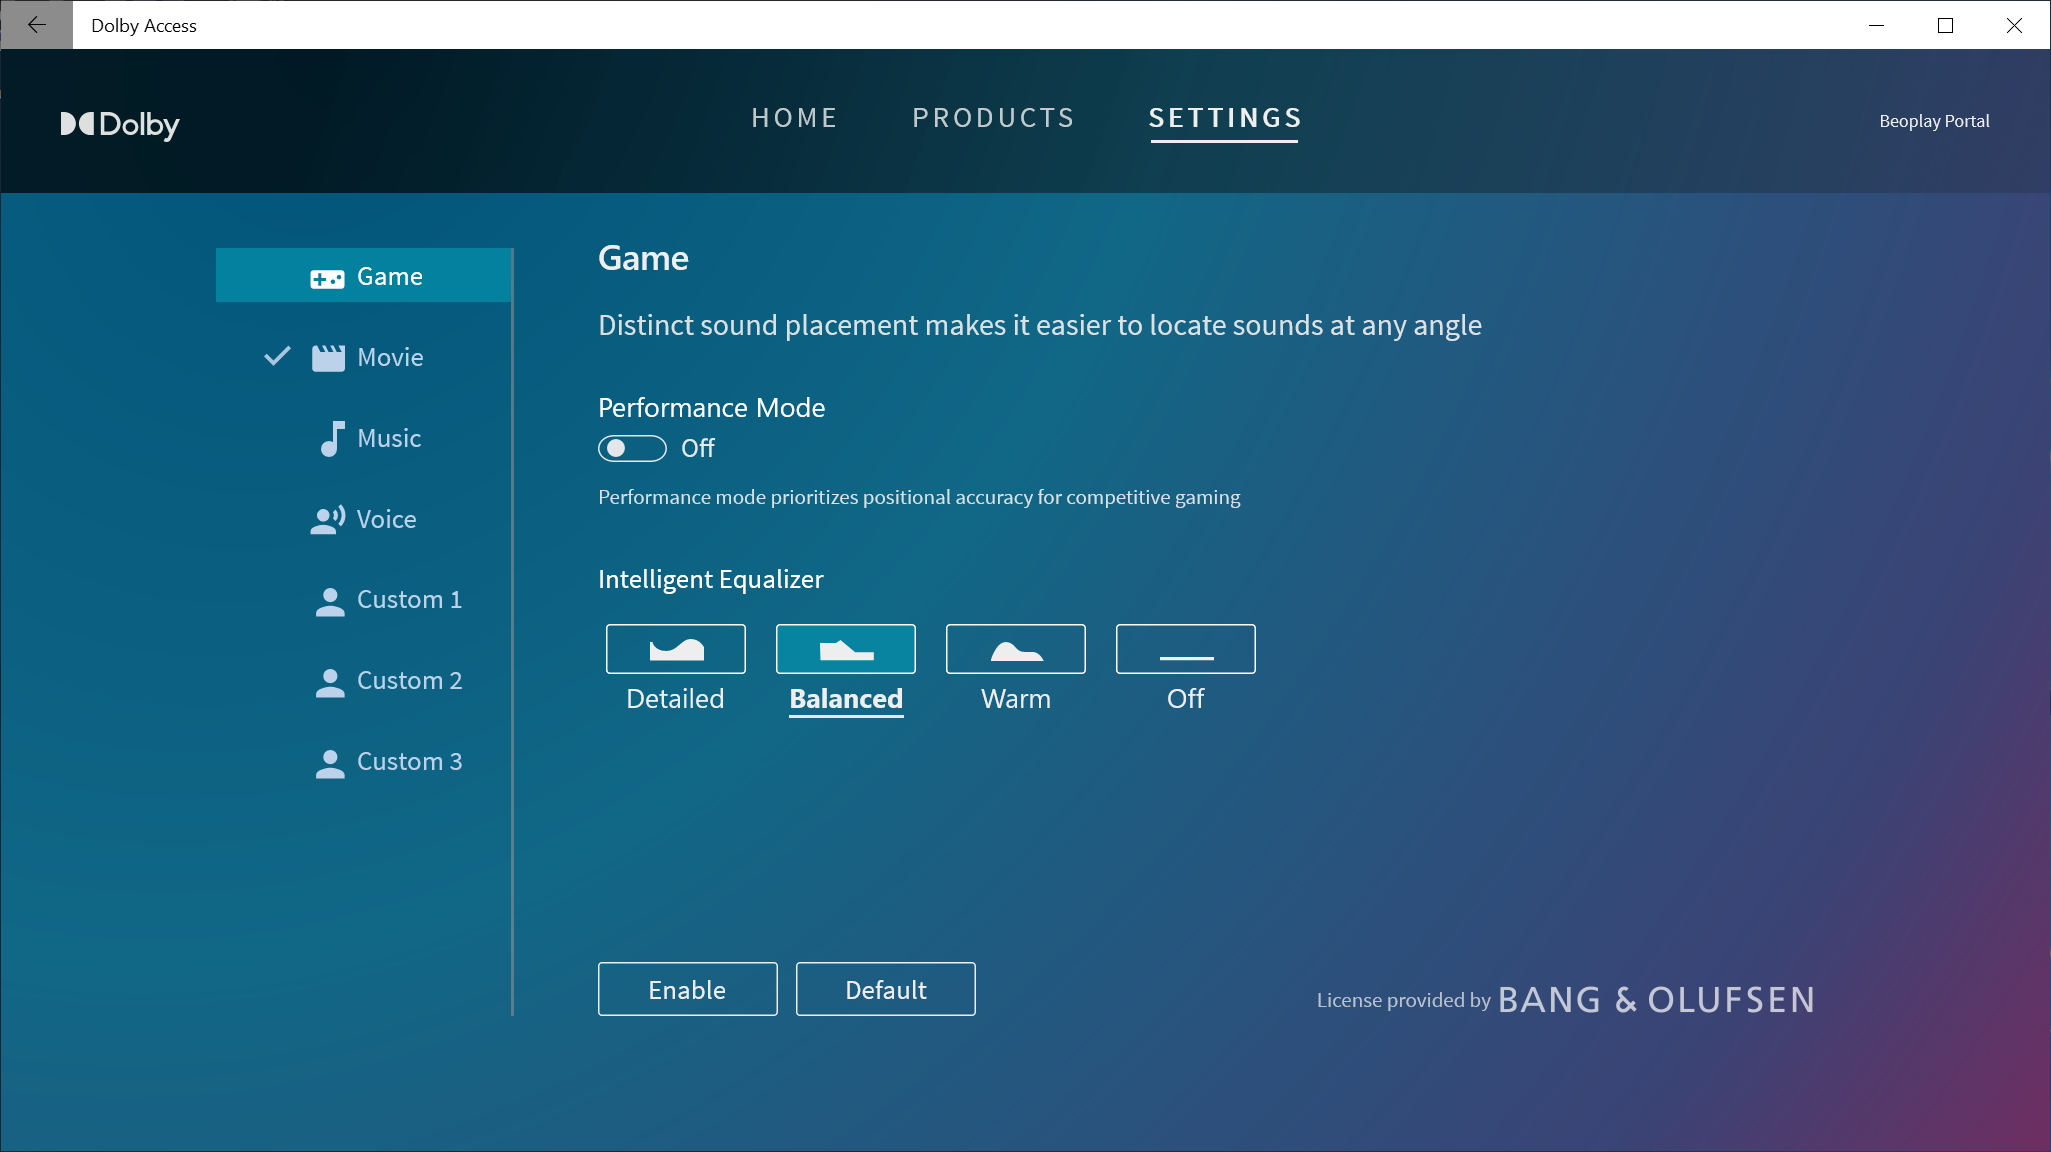Choose the Warm equalizer preset
2051x1152 pixels.
click(1015, 650)
